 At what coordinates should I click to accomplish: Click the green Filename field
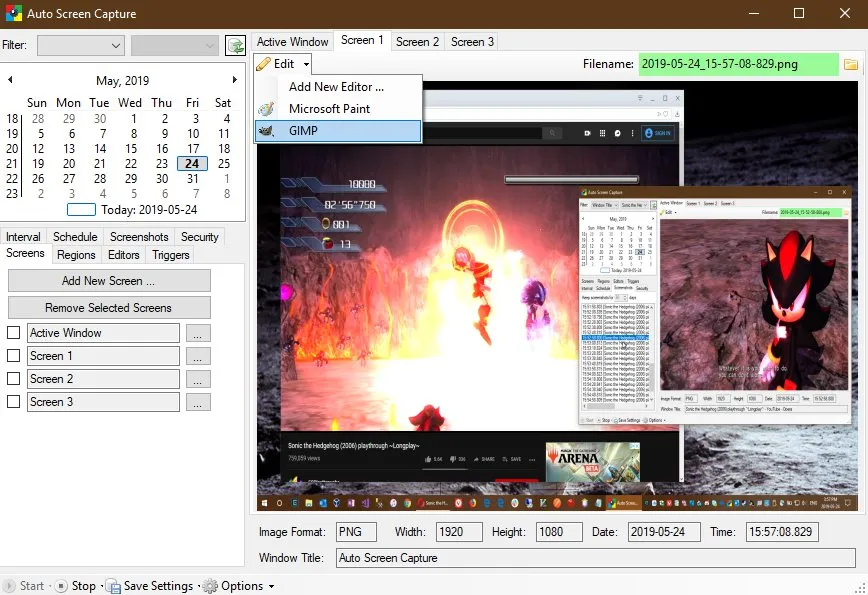tap(738, 64)
